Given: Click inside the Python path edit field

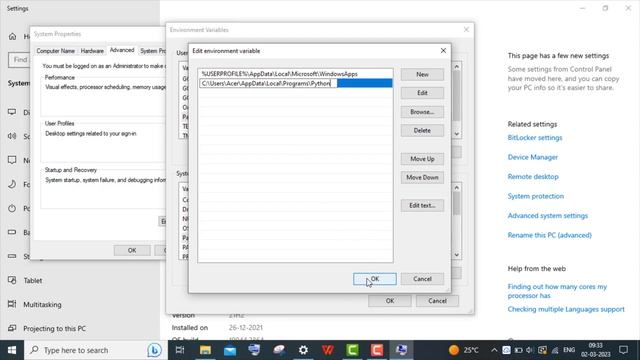Looking at the screenshot, I should coord(268,83).
